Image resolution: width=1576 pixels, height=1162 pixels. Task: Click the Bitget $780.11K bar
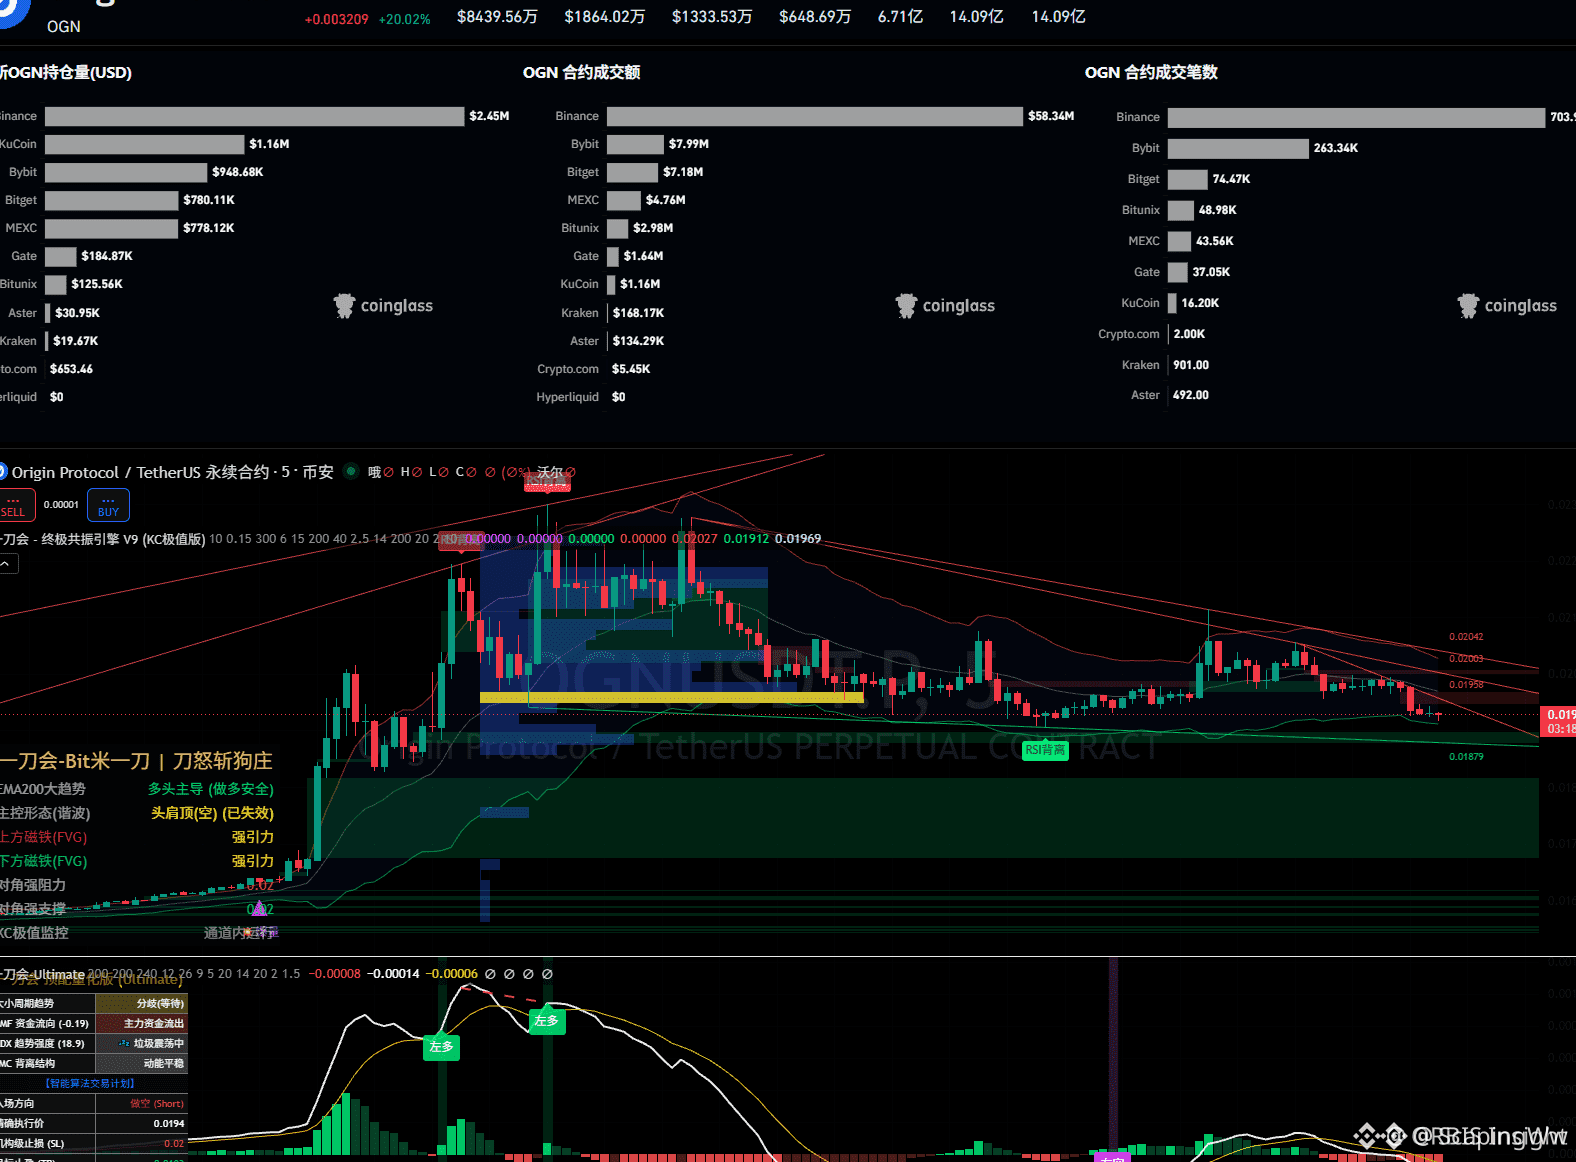[x=112, y=200]
